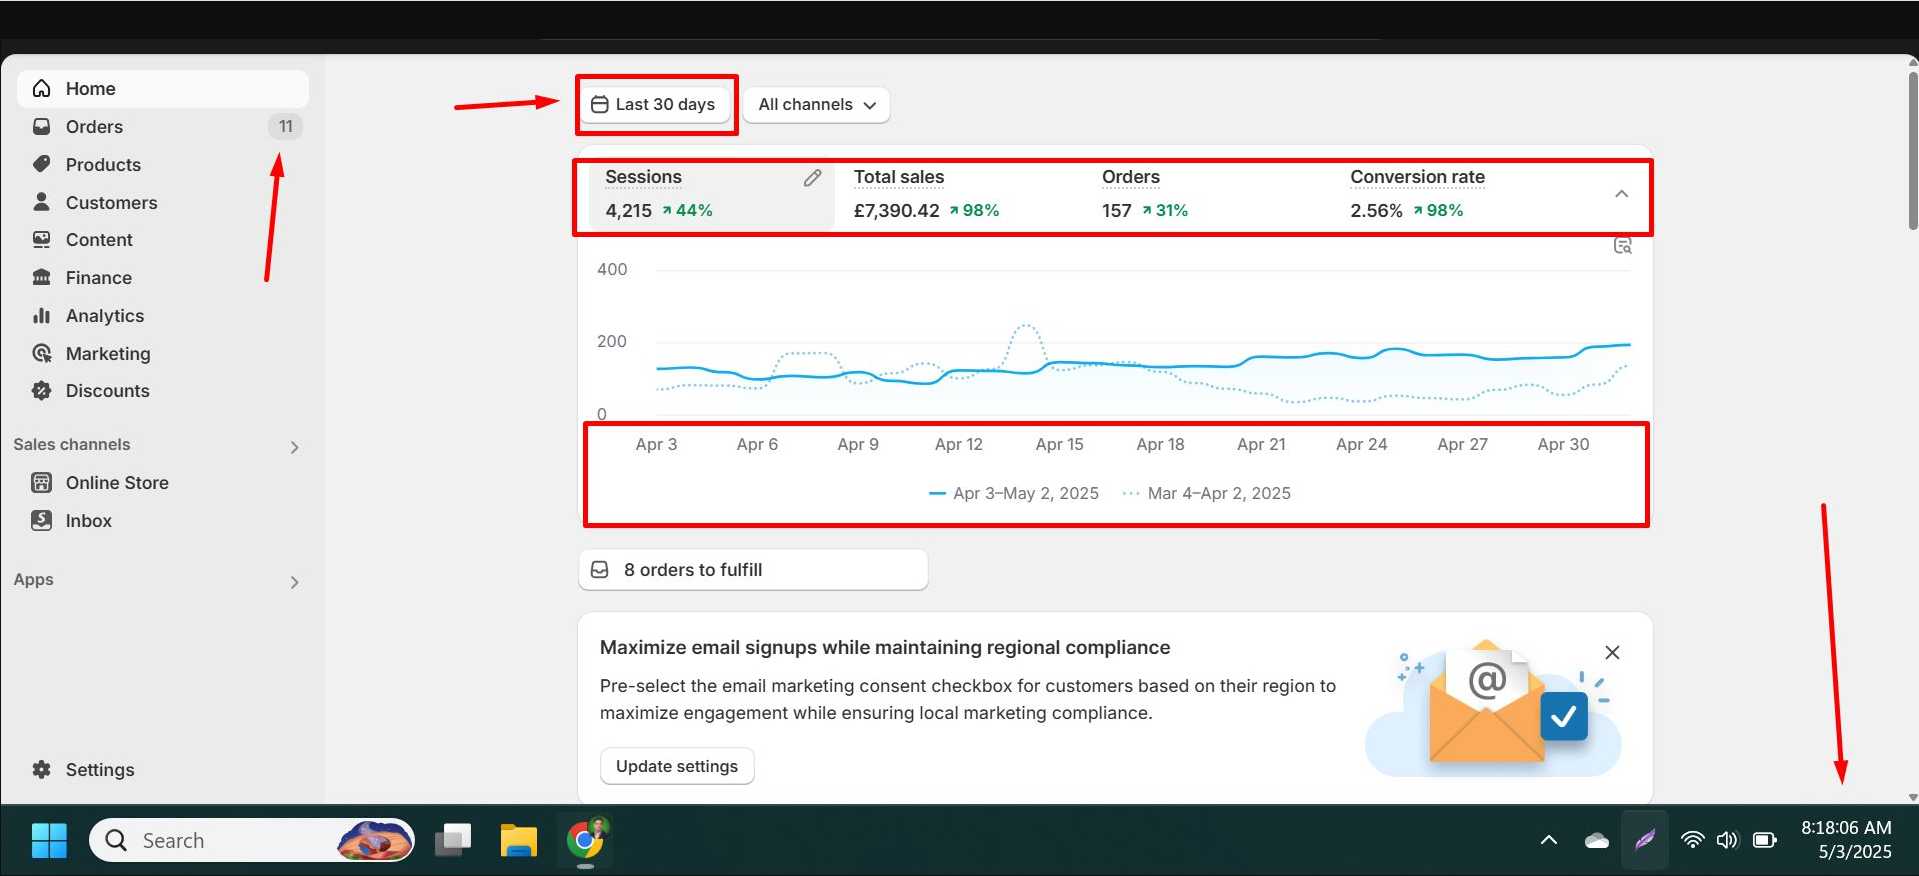This screenshot has height=876, width=1919.
Task: Click the 8 orders to fulfill card
Action: [x=752, y=570]
